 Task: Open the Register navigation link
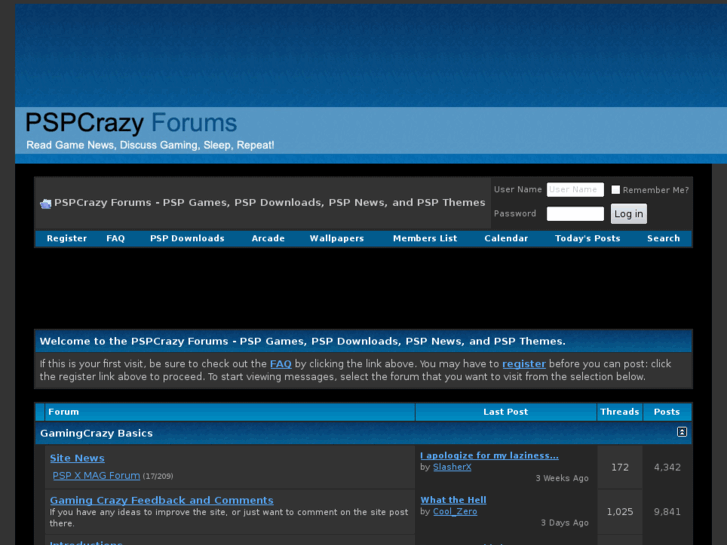pos(67,238)
